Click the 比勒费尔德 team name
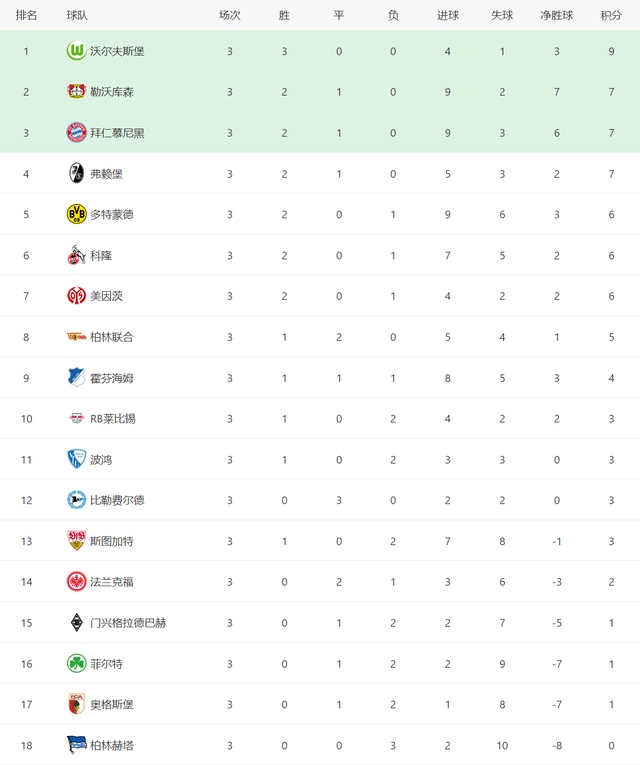640x765 pixels. coord(117,500)
